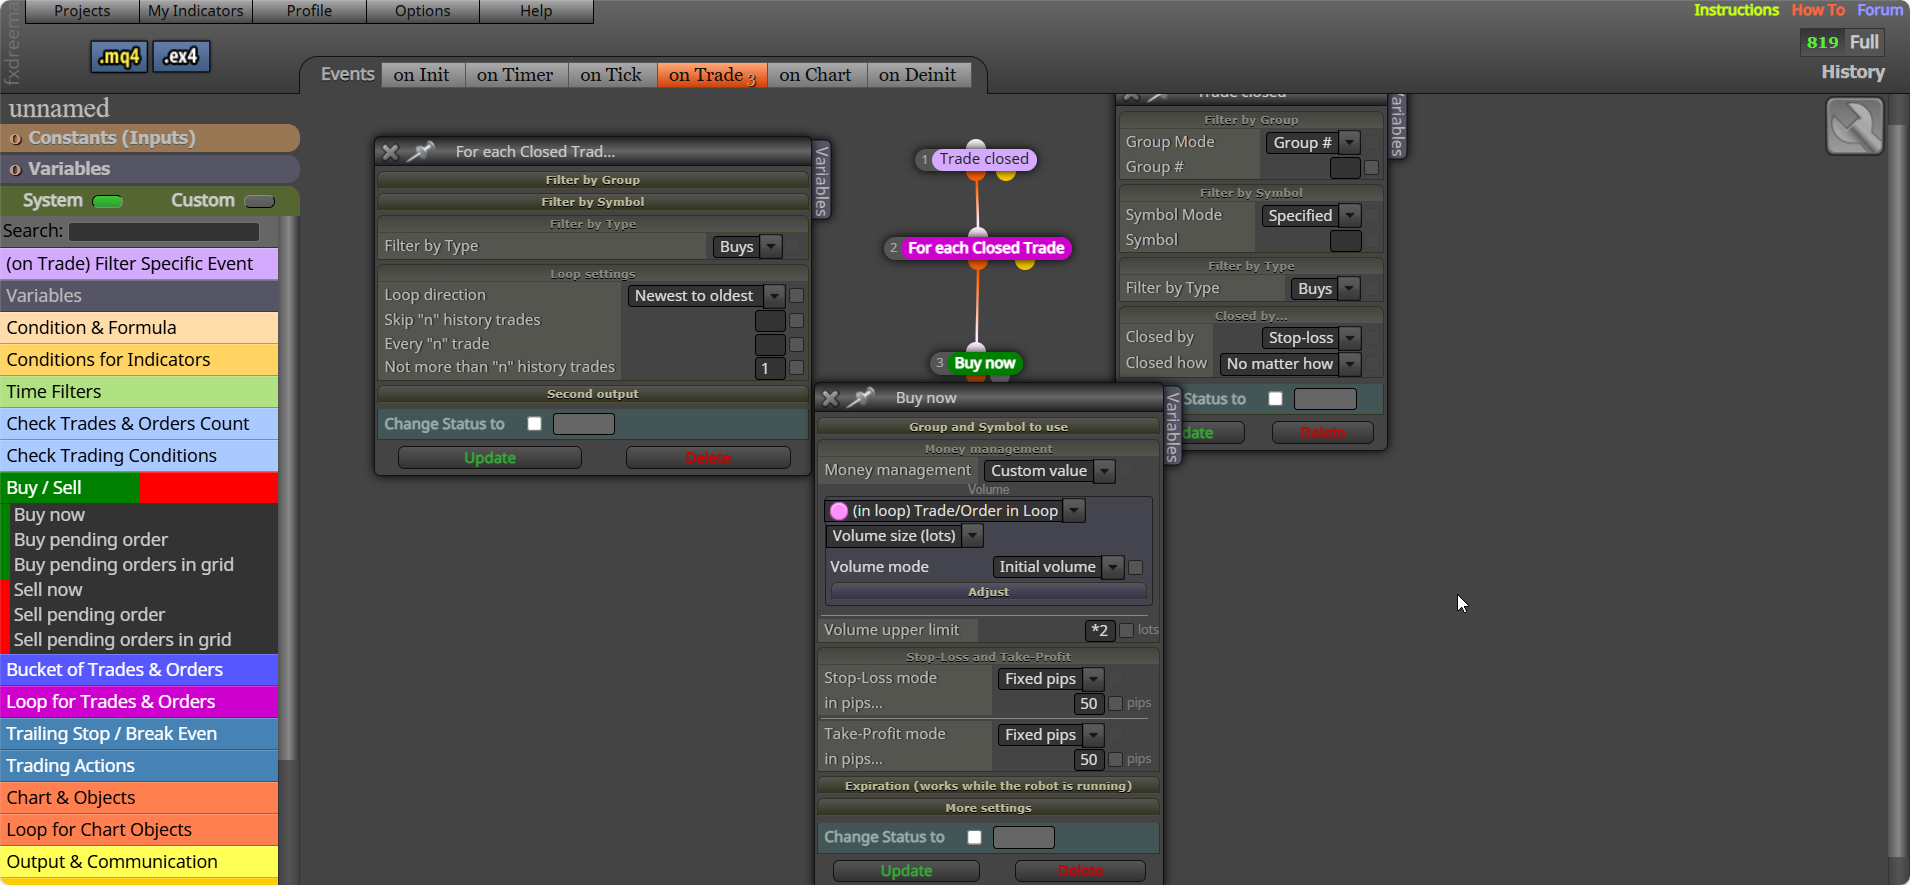Click Not more than n history trades field
This screenshot has height=885, width=1910.
pos(770,368)
